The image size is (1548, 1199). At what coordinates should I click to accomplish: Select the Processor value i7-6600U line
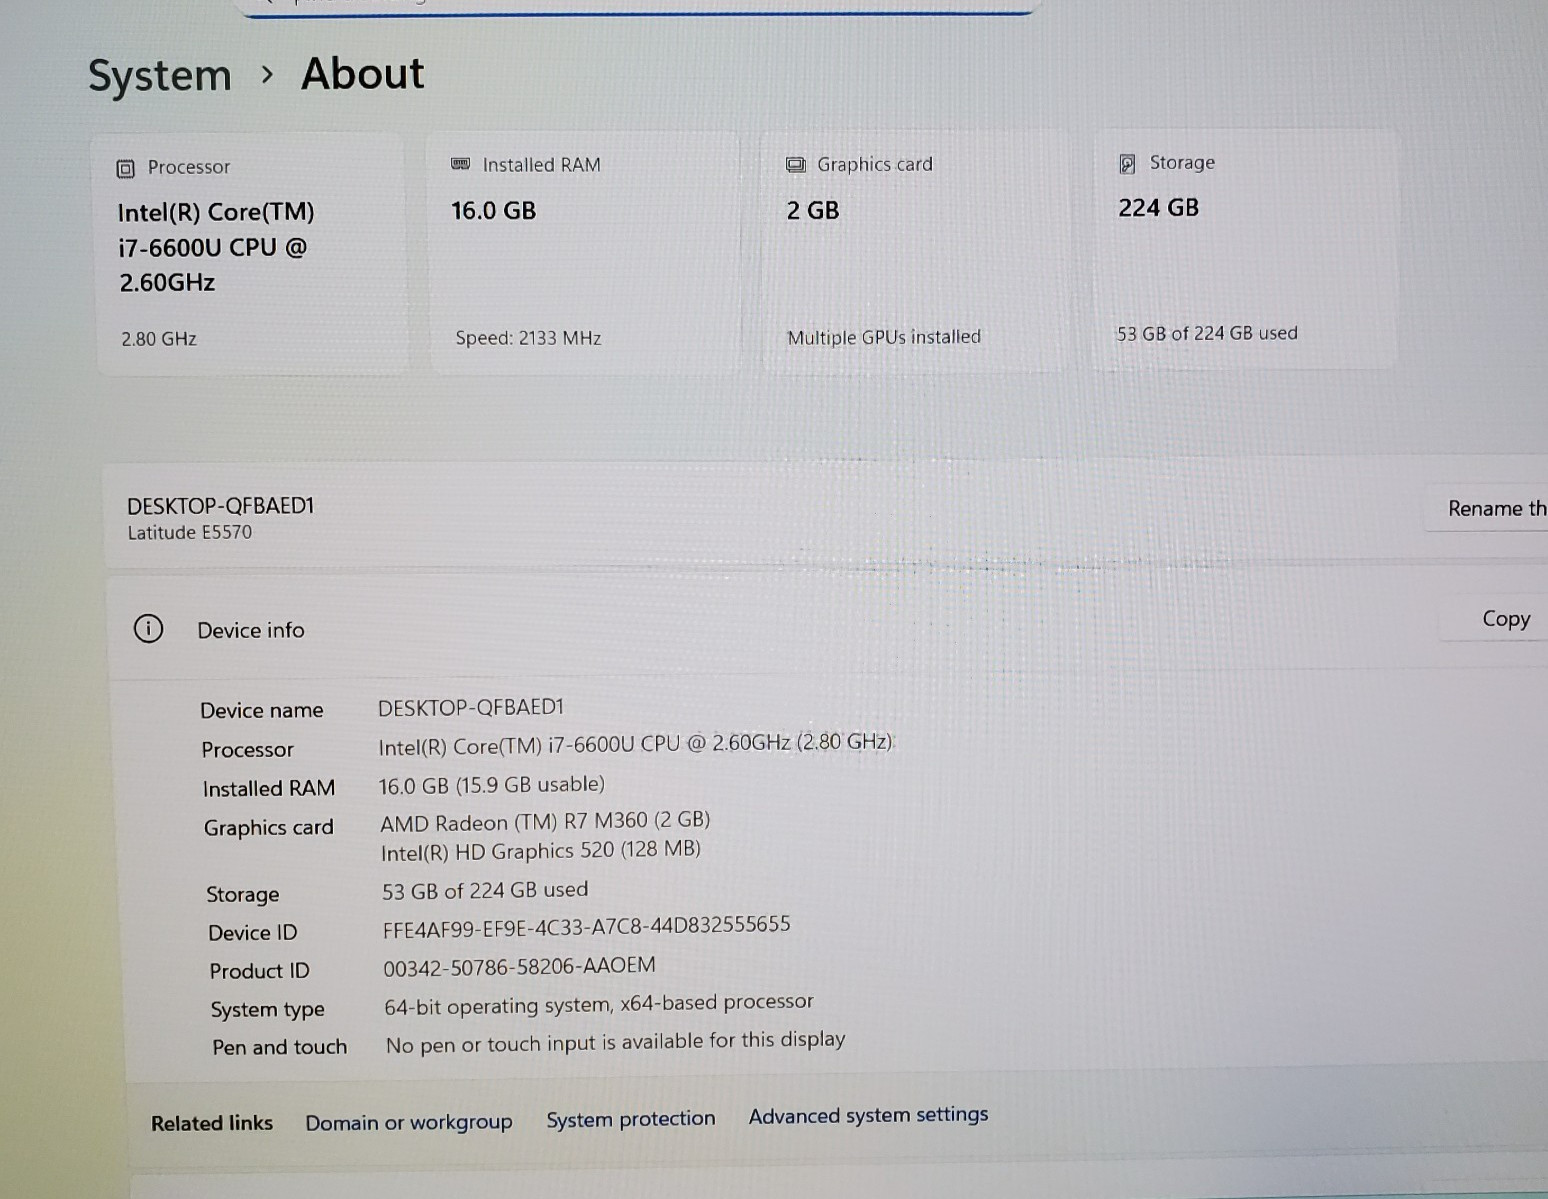636,744
